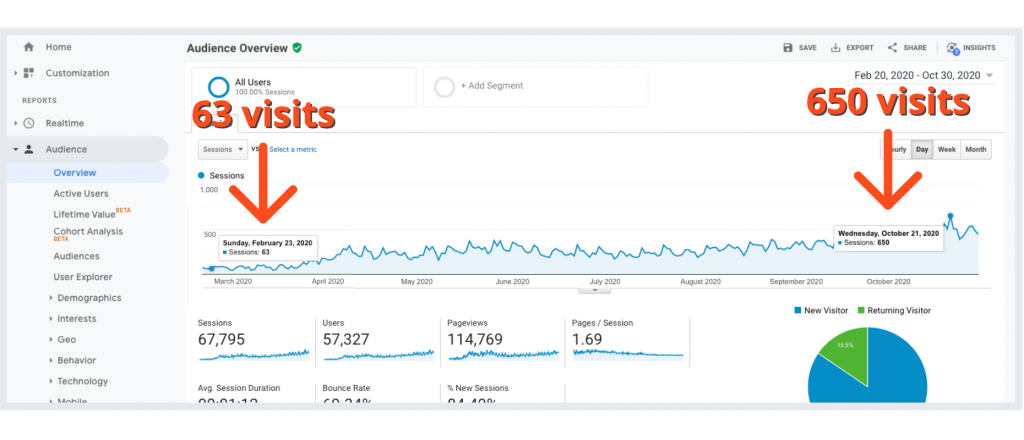The image size is (1024, 440).
Task: Collapse the Audience section arrow
Action: click(x=15, y=149)
